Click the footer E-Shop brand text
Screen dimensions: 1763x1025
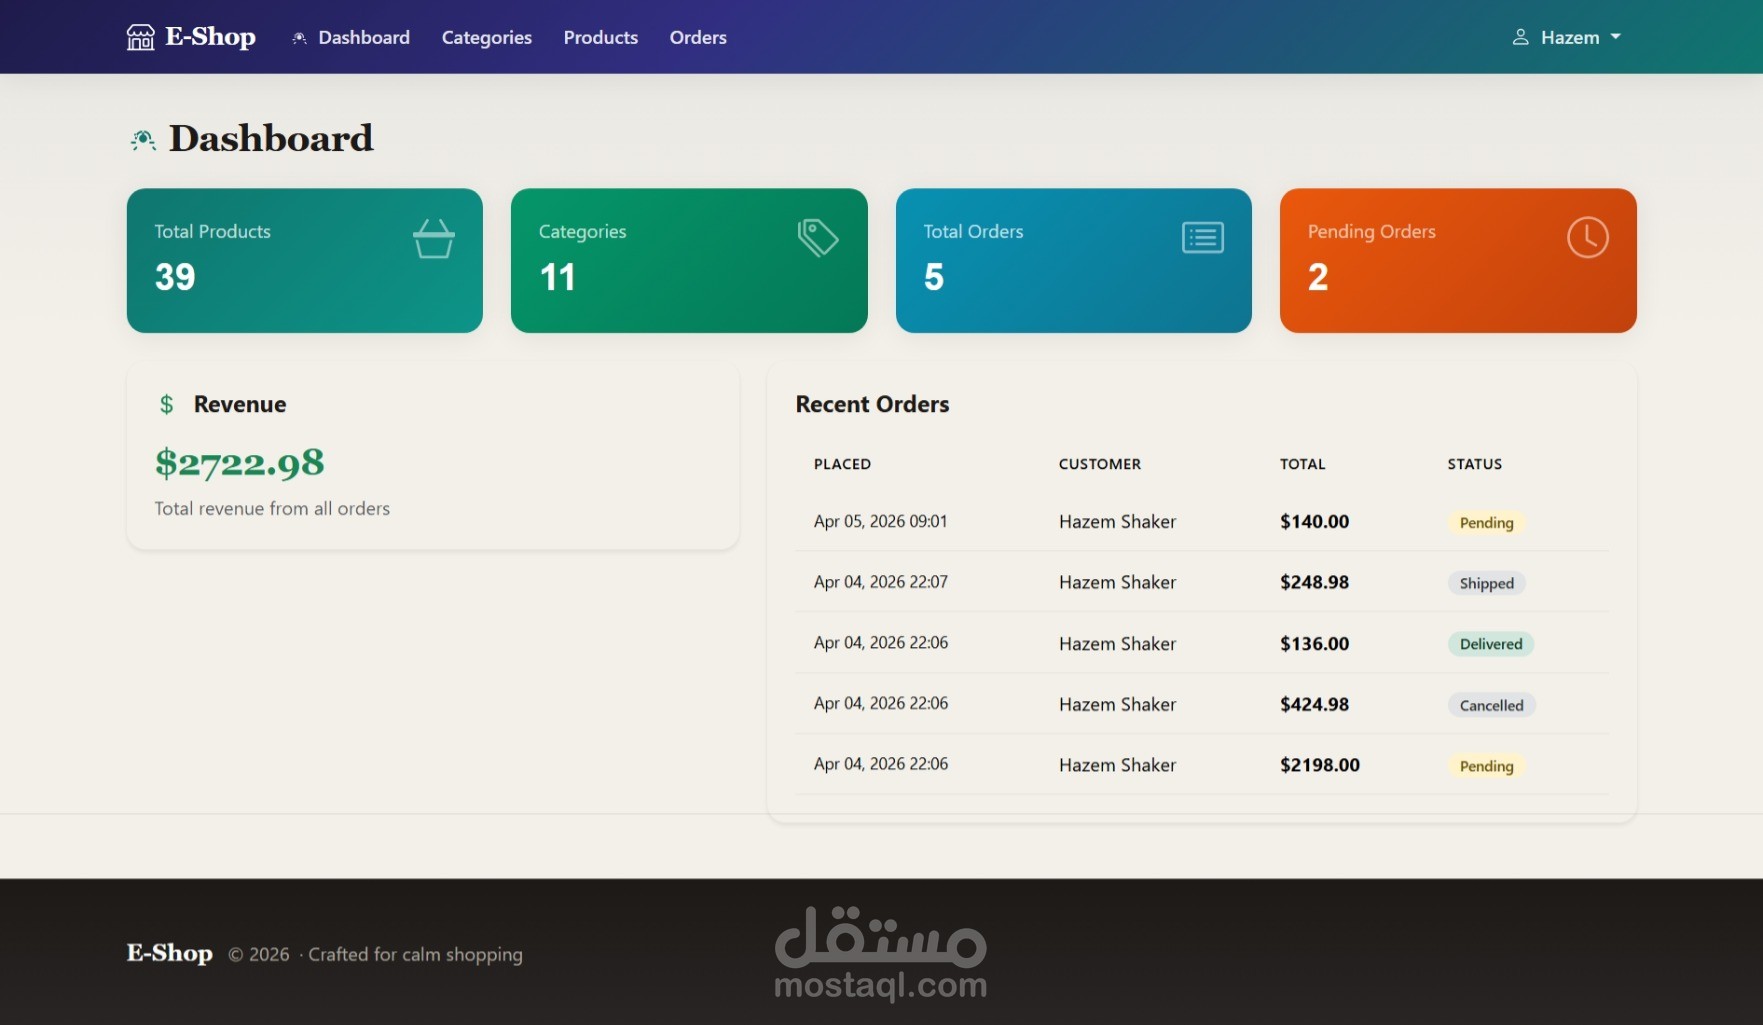pyautogui.click(x=169, y=953)
